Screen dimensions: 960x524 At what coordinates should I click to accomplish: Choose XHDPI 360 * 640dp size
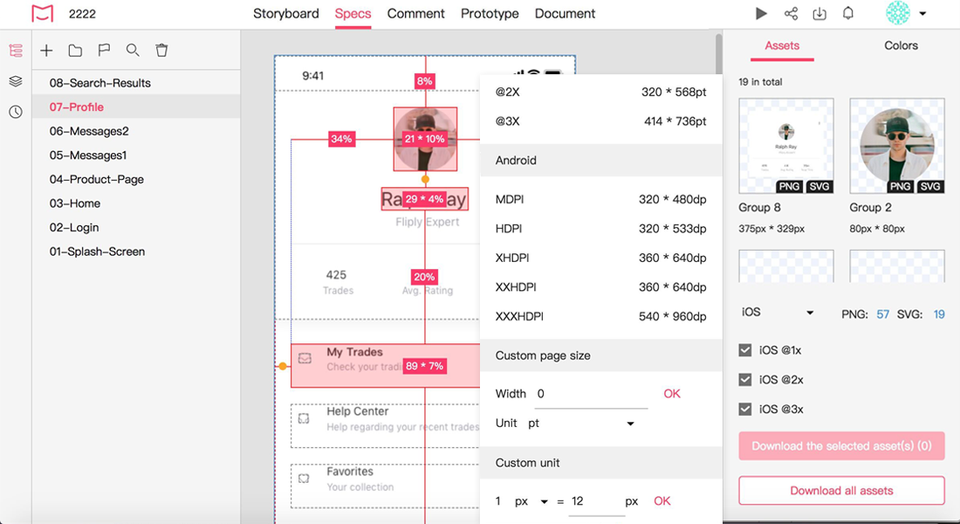coord(601,258)
